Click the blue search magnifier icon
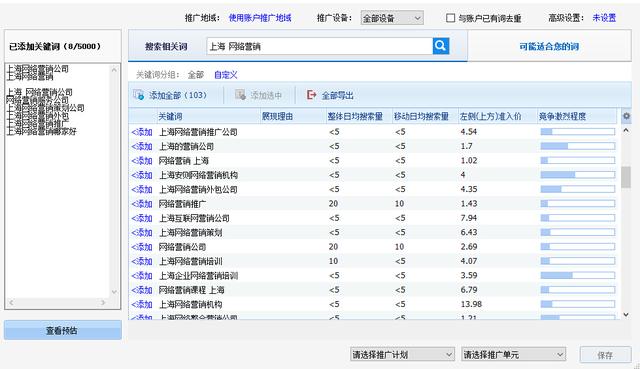This screenshot has height=369, width=640. [x=441, y=46]
